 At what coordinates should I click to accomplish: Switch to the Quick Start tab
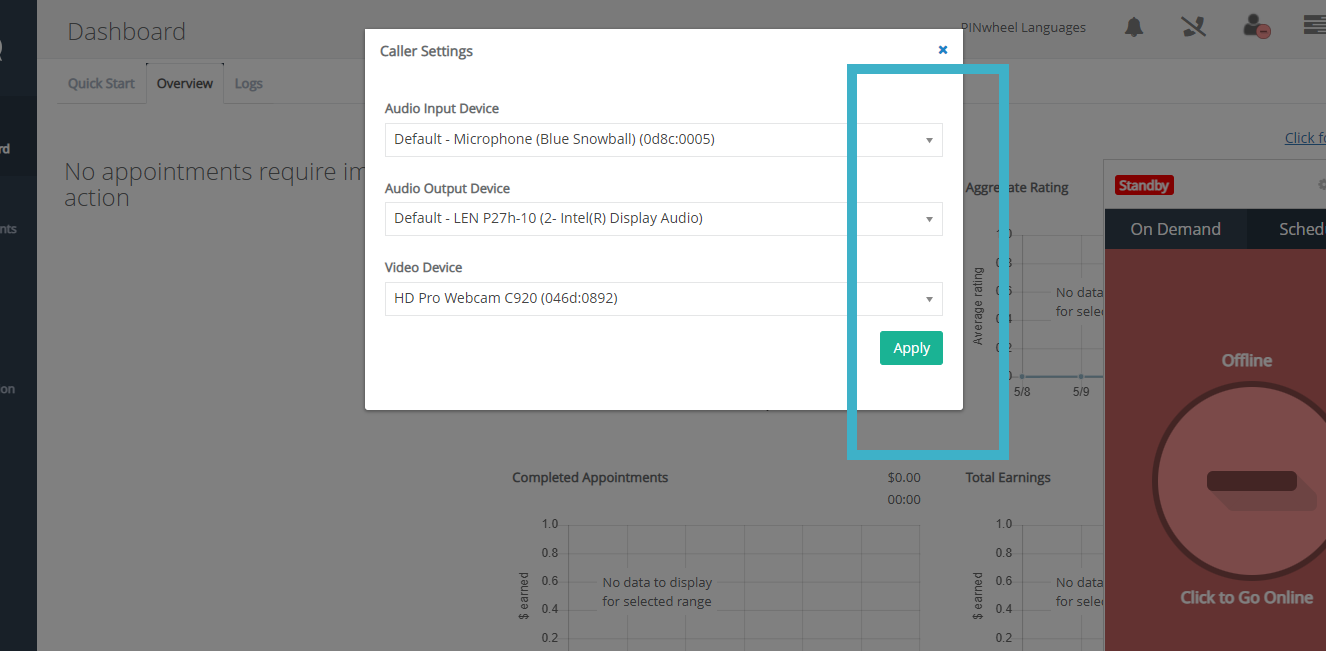click(101, 84)
